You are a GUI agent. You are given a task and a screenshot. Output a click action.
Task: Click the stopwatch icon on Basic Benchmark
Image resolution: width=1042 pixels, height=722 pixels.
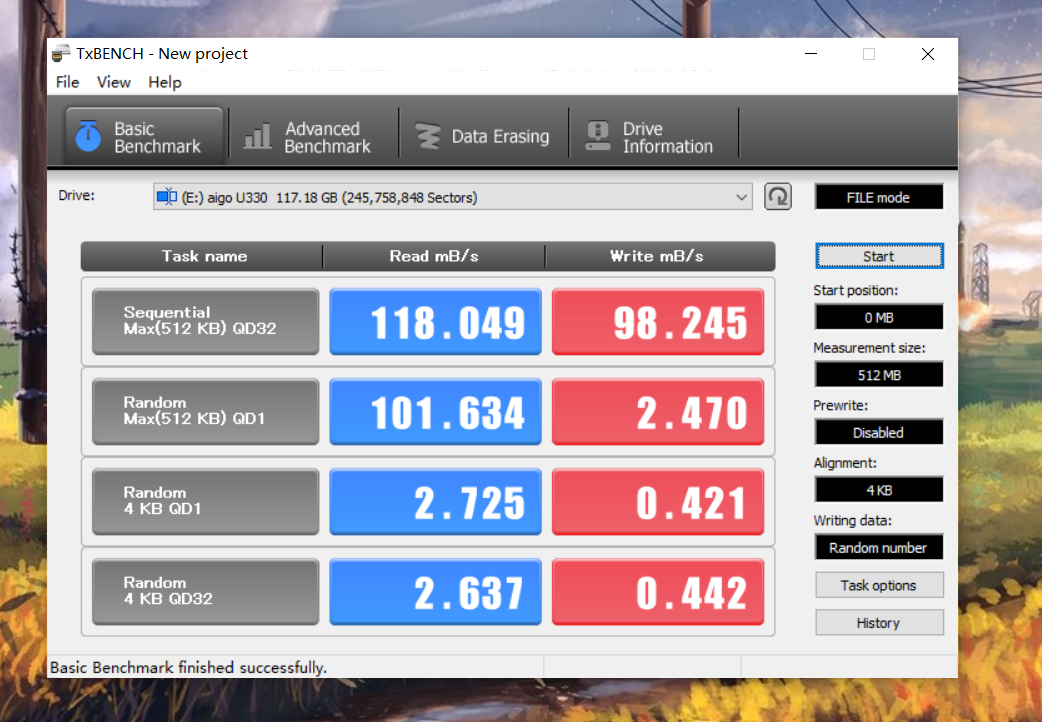click(x=88, y=136)
